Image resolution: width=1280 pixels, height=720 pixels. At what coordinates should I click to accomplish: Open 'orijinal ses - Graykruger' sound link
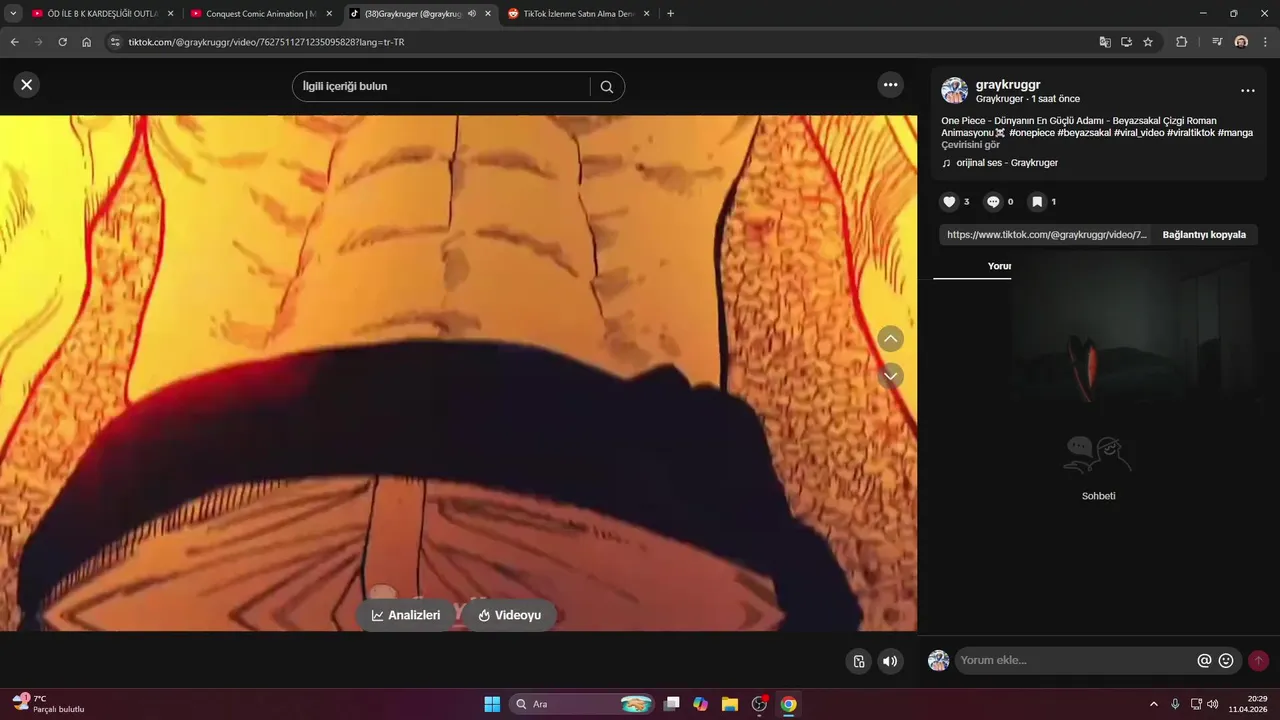(x=1006, y=163)
